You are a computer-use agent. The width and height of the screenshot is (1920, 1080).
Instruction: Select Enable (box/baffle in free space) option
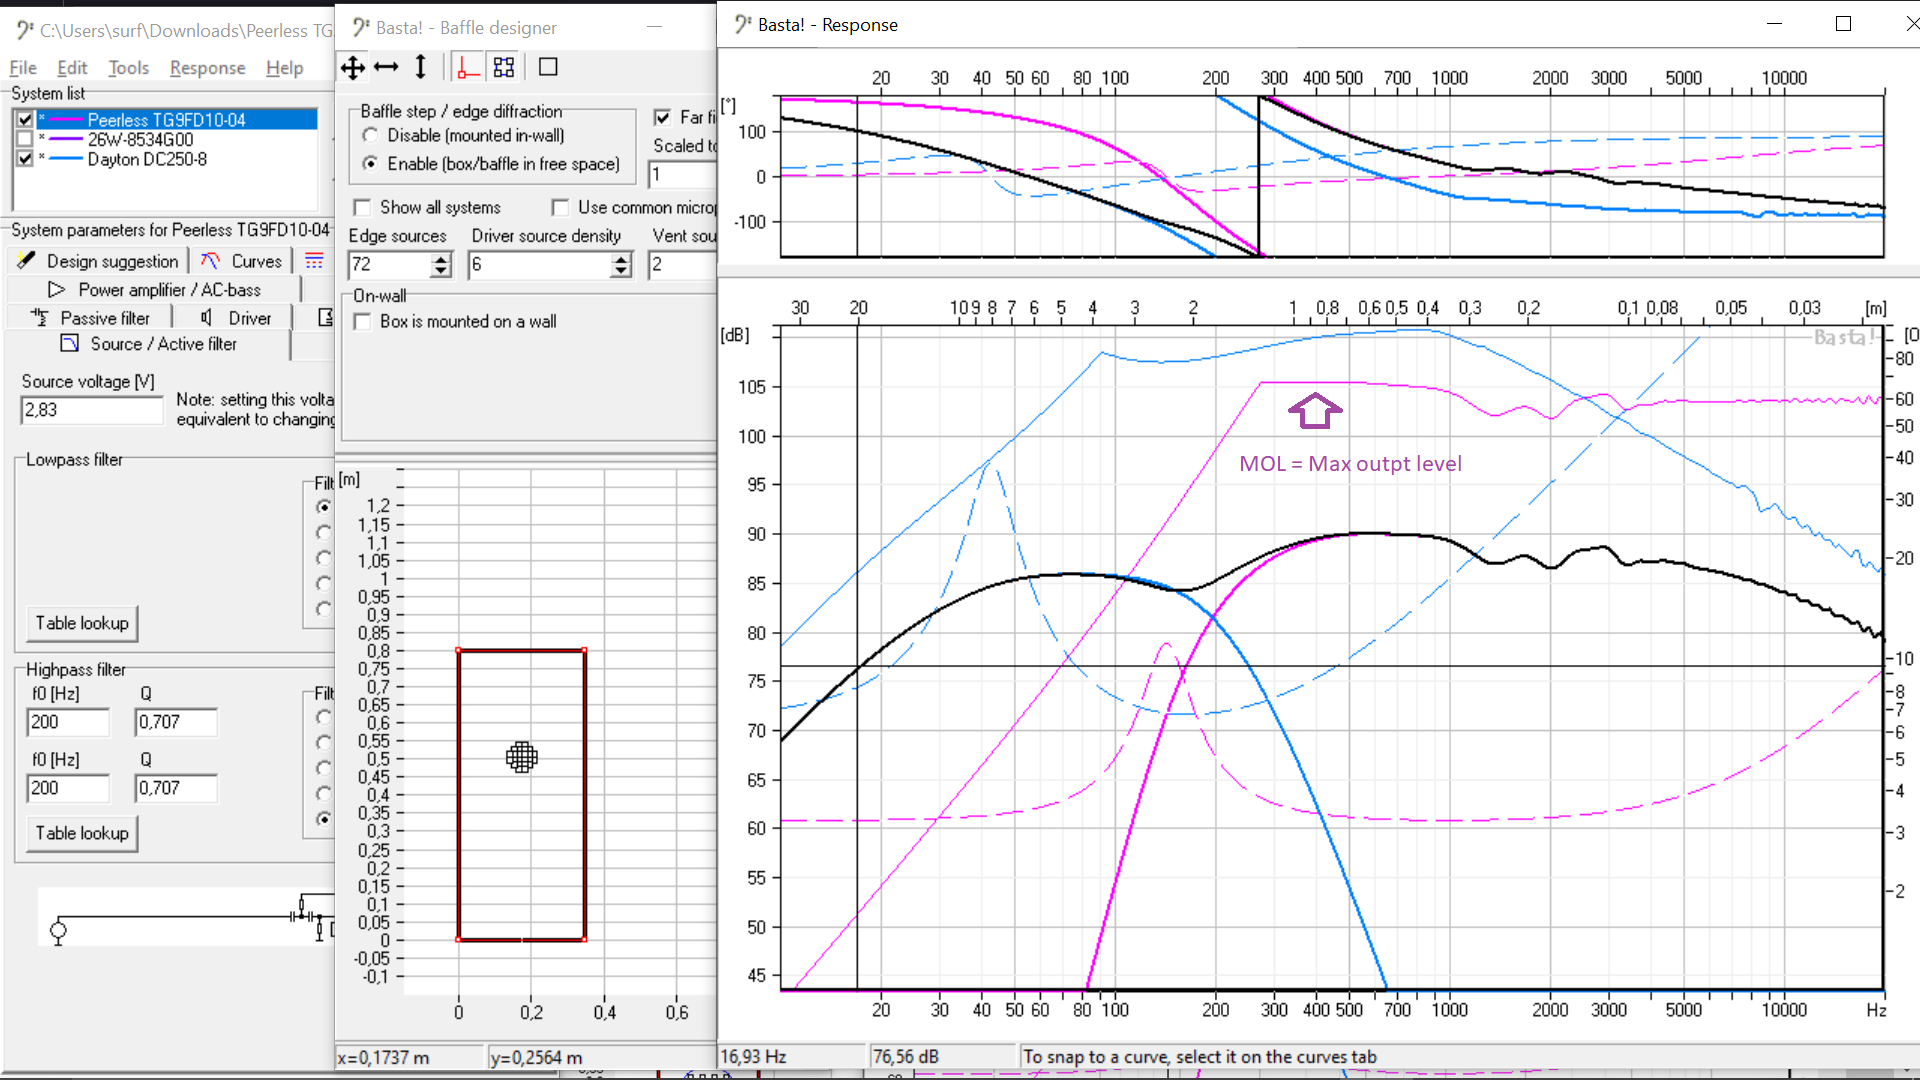(371, 163)
